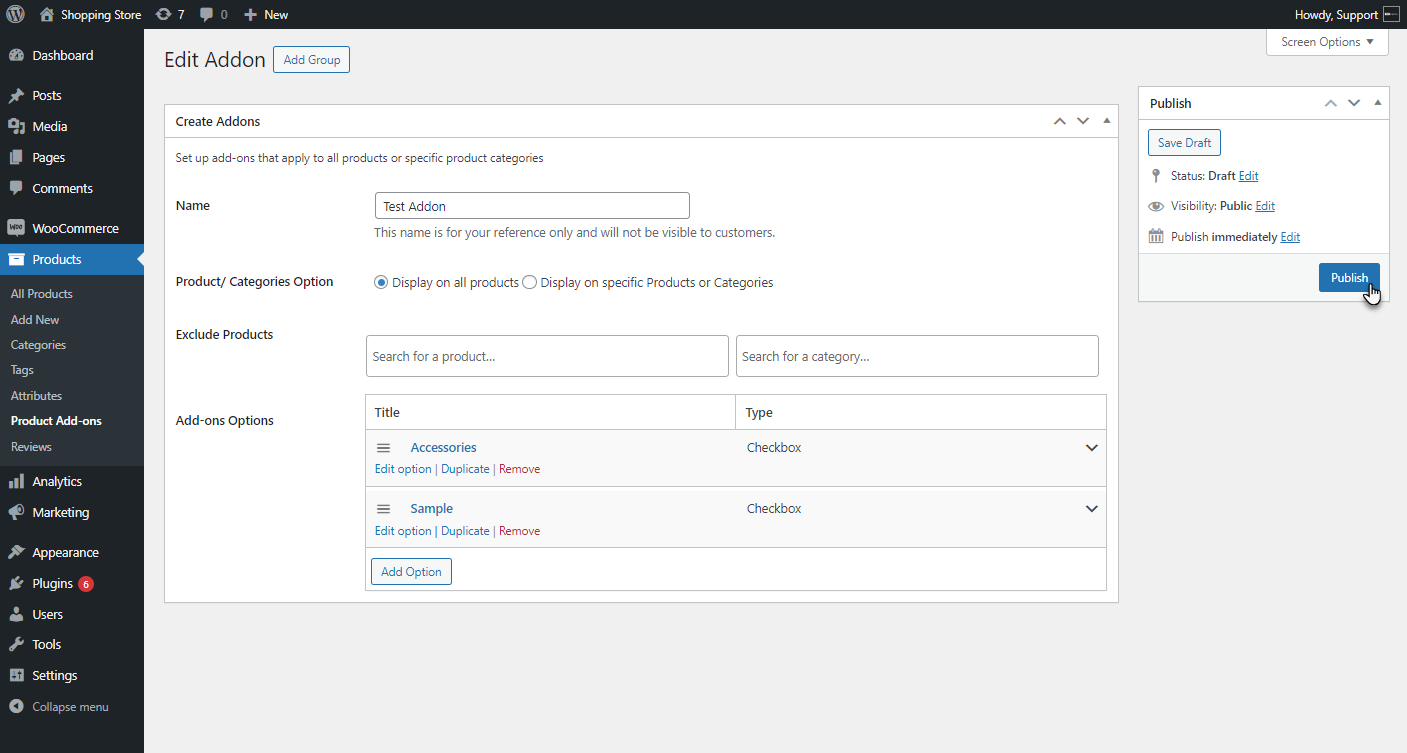The width and height of the screenshot is (1407, 753).
Task: Click the Search for a category field
Action: pyautogui.click(x=917, y=356)
